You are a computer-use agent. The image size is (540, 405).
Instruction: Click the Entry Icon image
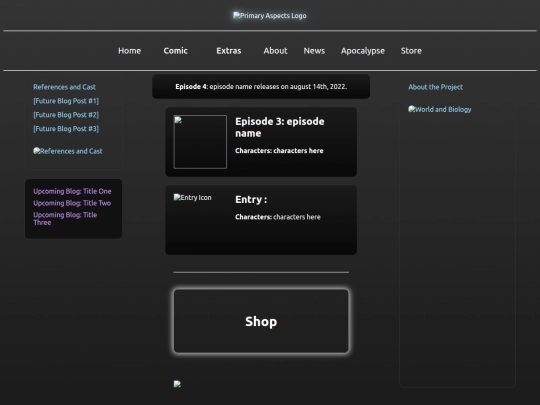point(193,198)
